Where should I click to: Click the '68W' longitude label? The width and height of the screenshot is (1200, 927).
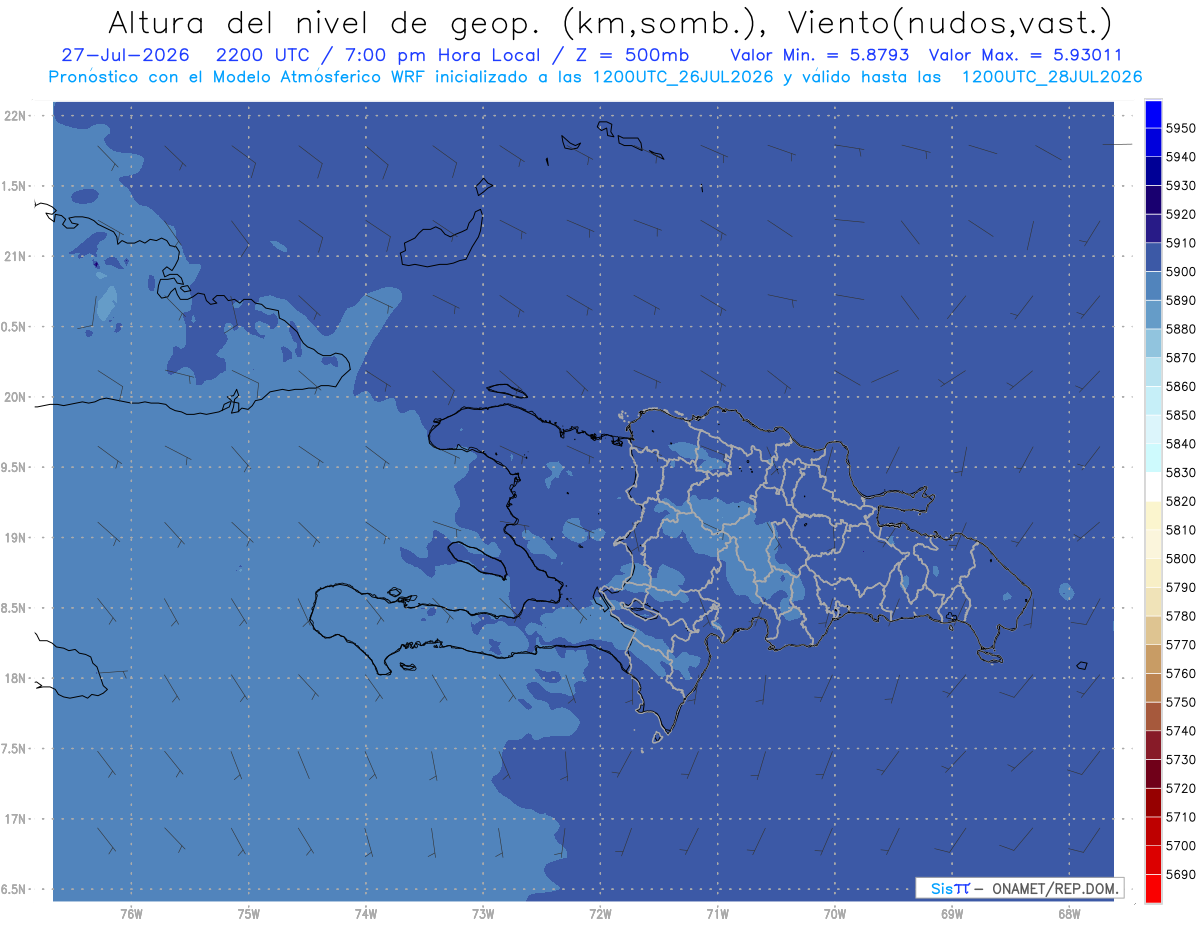click(x=1069, y=914)
